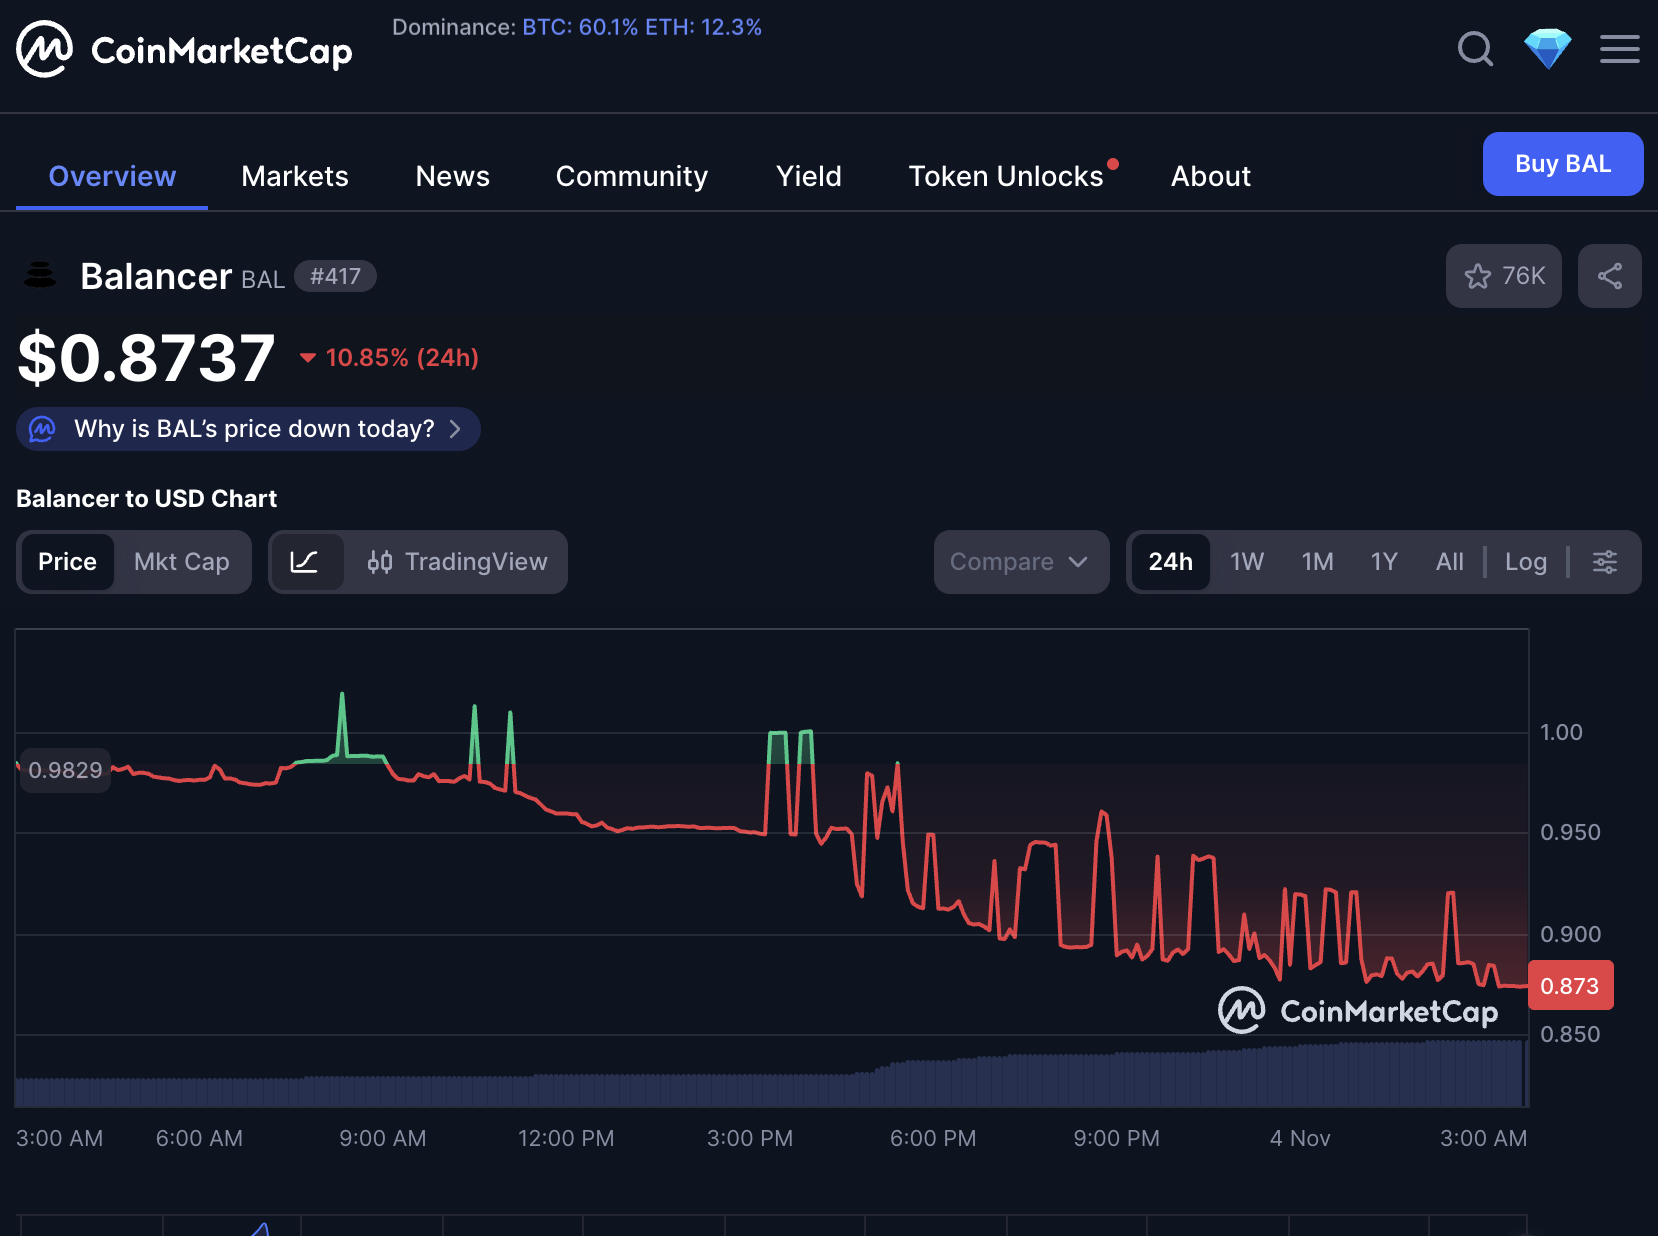Screen dimensions: 1658x1236
Task: Click the 0.850 price axis label
Action: [x=1570, y=1034]
